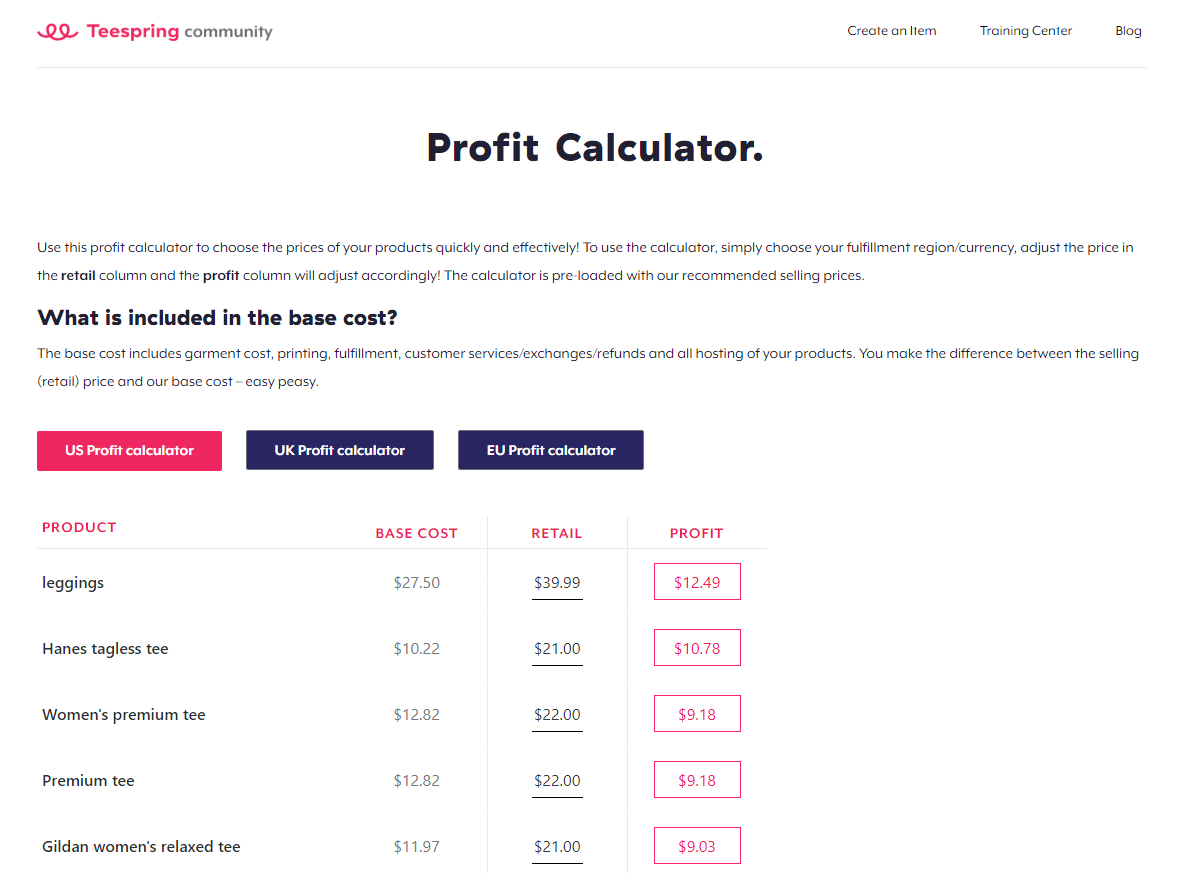
Task: Select the $10.78 profit value
Action: (x=697, y=647)
